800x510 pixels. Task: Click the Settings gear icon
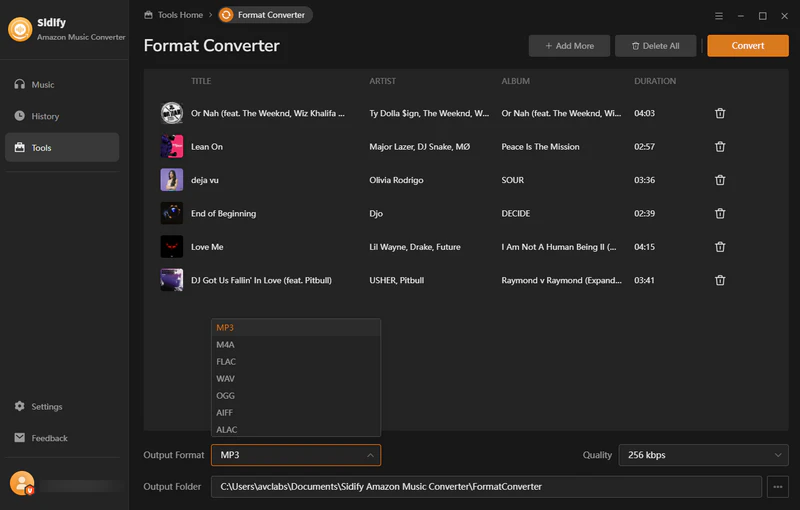[x=19, y=406]
